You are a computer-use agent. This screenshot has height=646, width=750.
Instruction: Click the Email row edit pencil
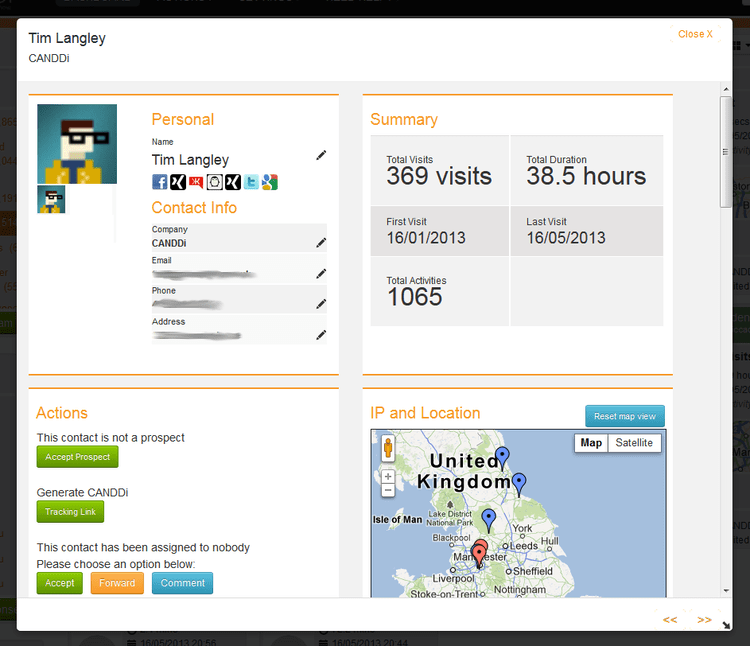pyautogui.click(x=321, y=274)
